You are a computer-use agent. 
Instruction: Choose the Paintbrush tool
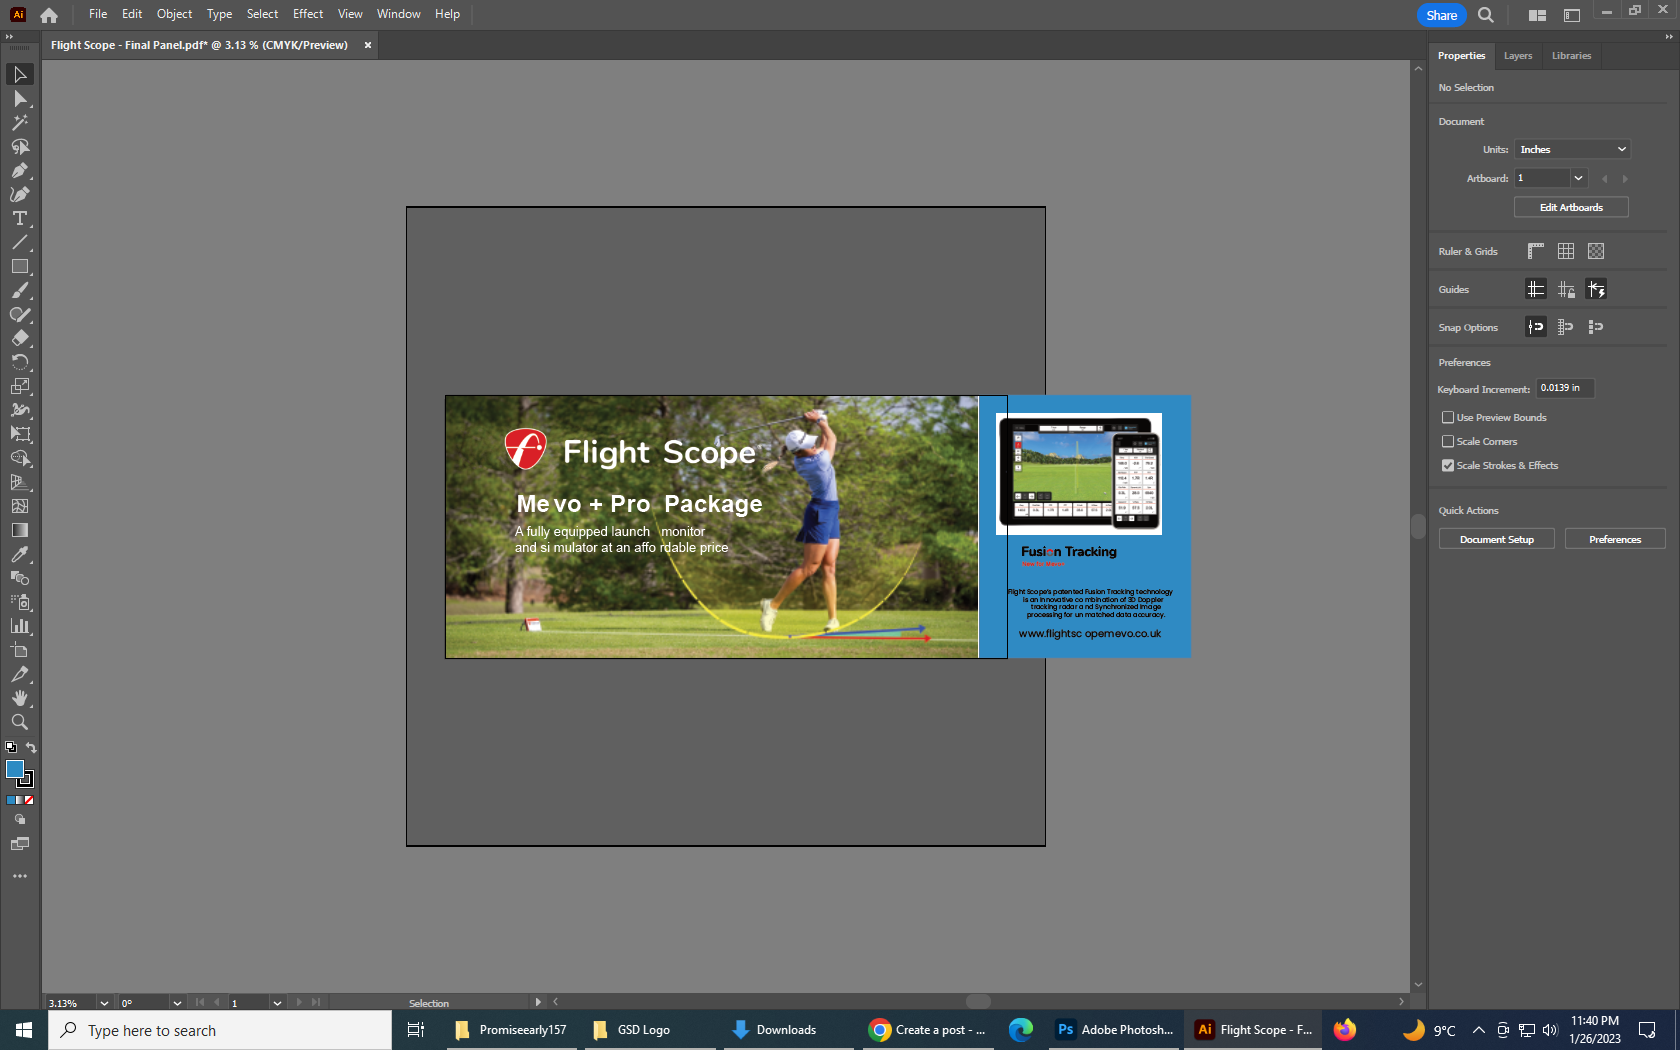pos(19,290)
